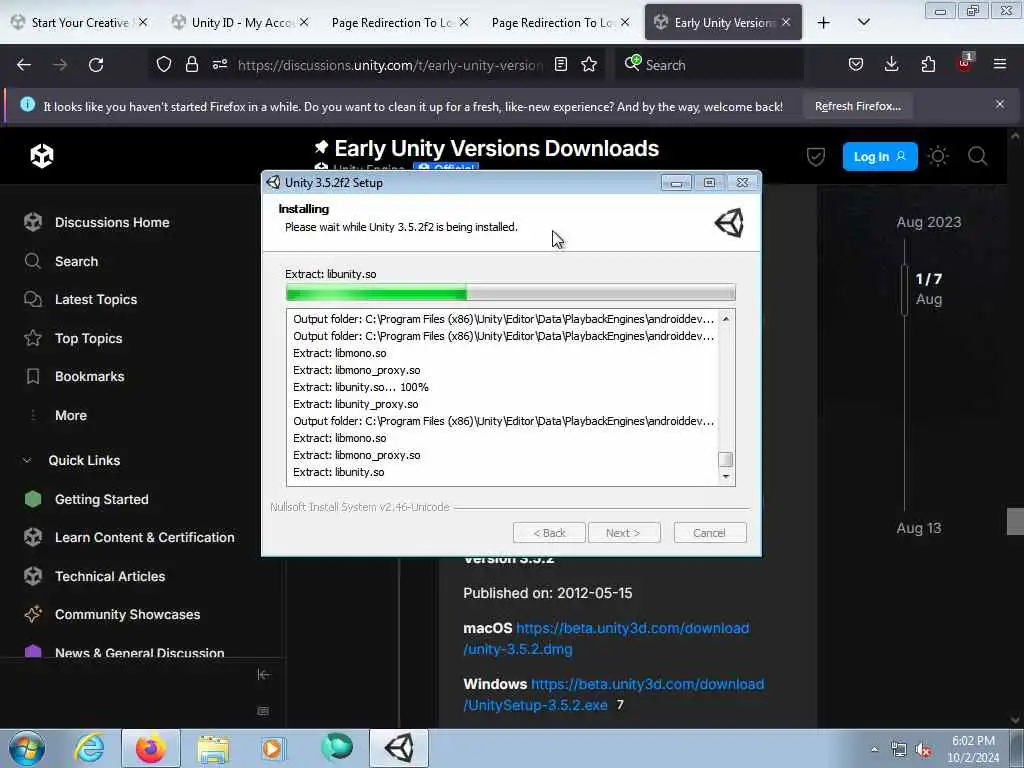Click the Log In button
The image size is (1024, 768).
[880, 157]
